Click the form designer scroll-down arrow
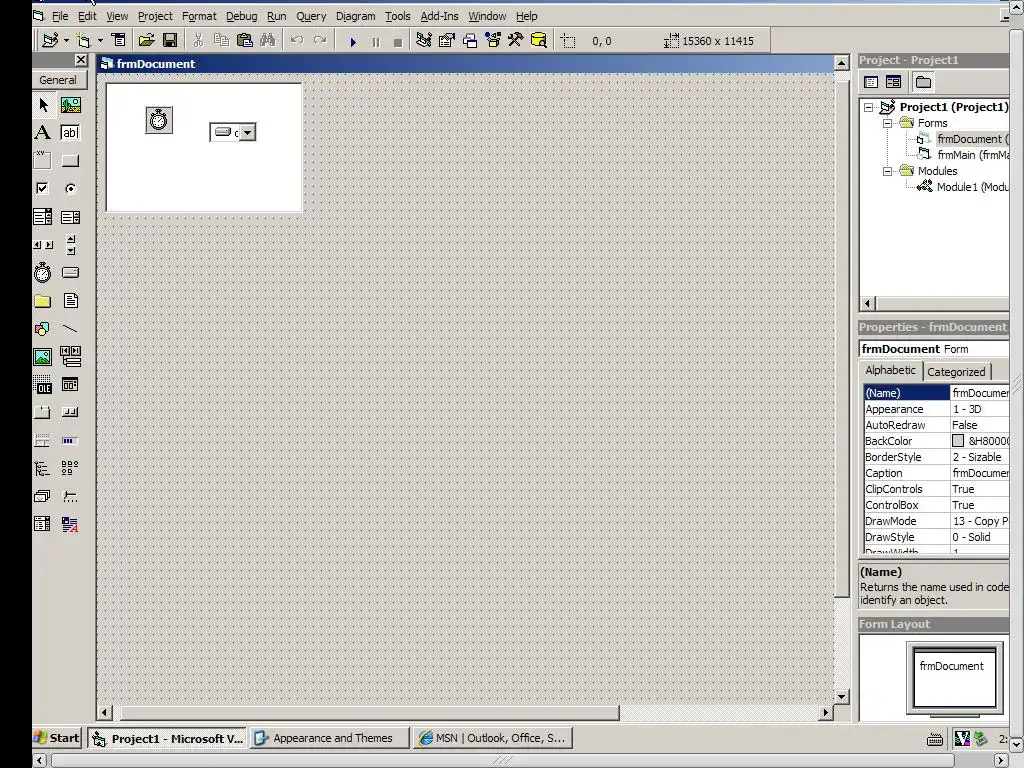This screenshot has height=768, width=1024. click(841, 696)
